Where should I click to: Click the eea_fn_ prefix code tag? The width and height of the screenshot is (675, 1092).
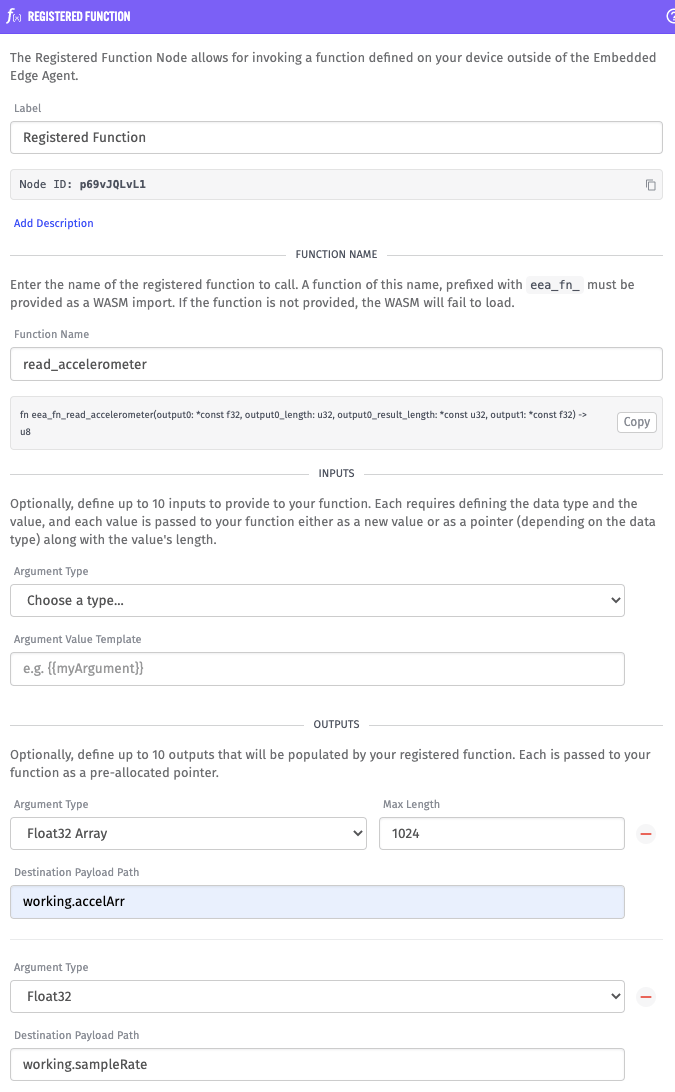[554, 285]
